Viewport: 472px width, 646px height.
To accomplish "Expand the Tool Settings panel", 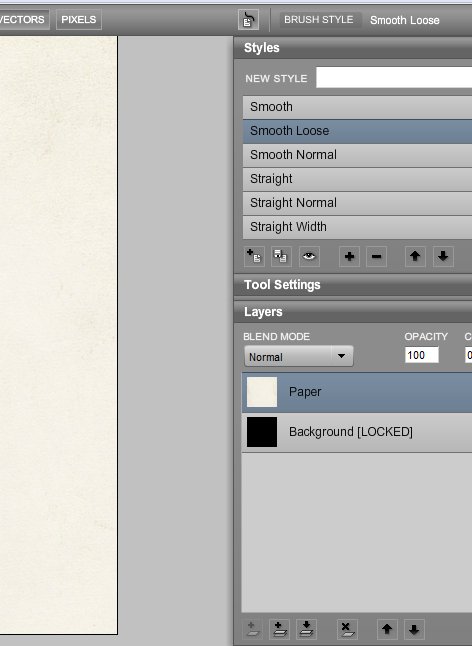I will click(x=353, y=285).
